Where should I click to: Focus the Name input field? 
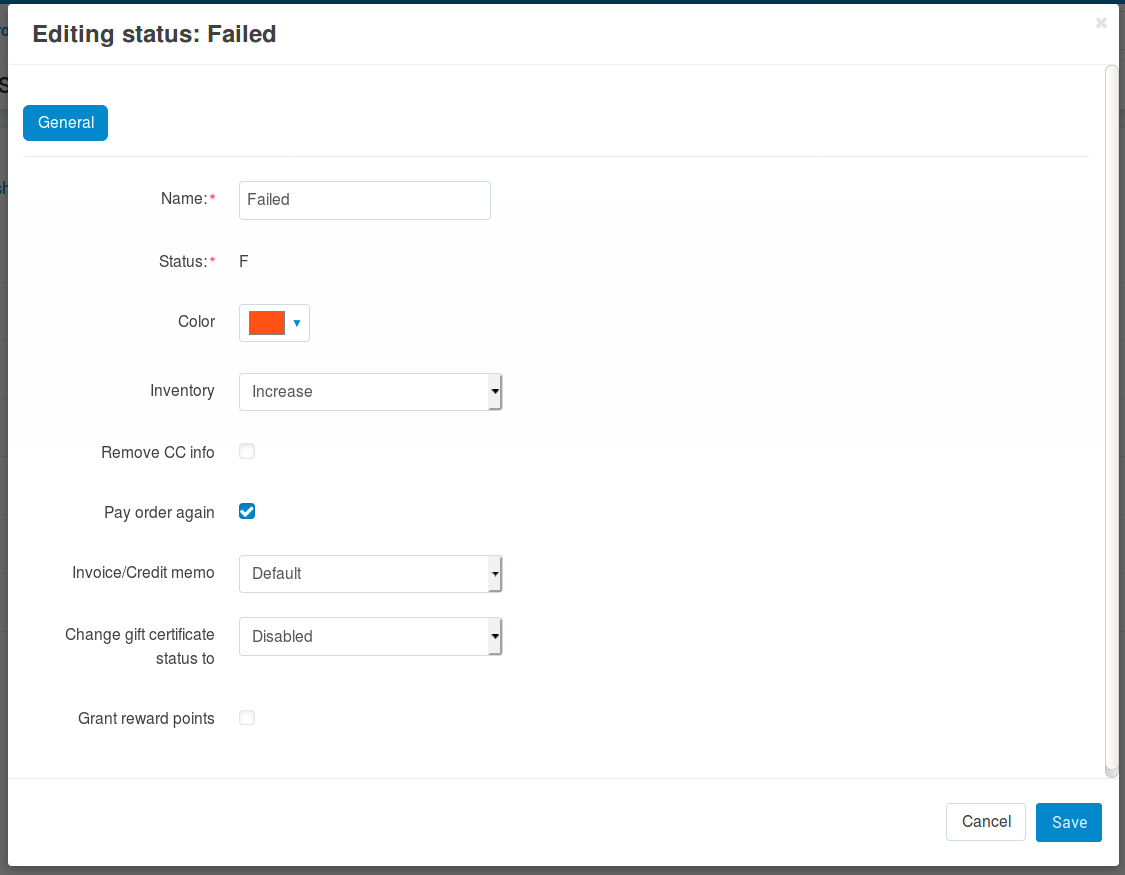pos(364,200)
